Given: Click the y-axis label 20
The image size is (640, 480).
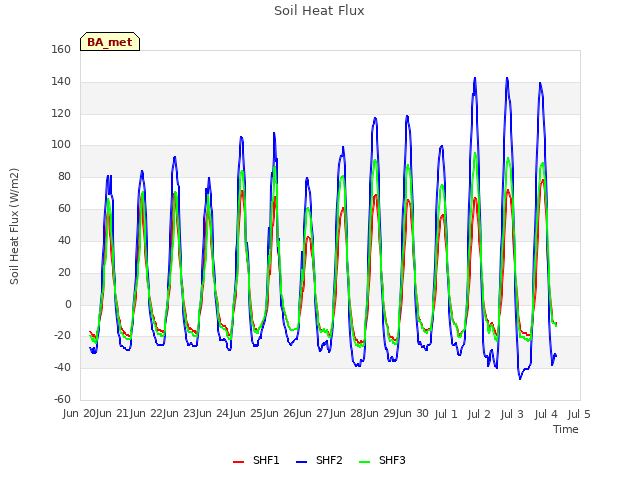Looking at the screenshot, I should click(x=64, y=272).
